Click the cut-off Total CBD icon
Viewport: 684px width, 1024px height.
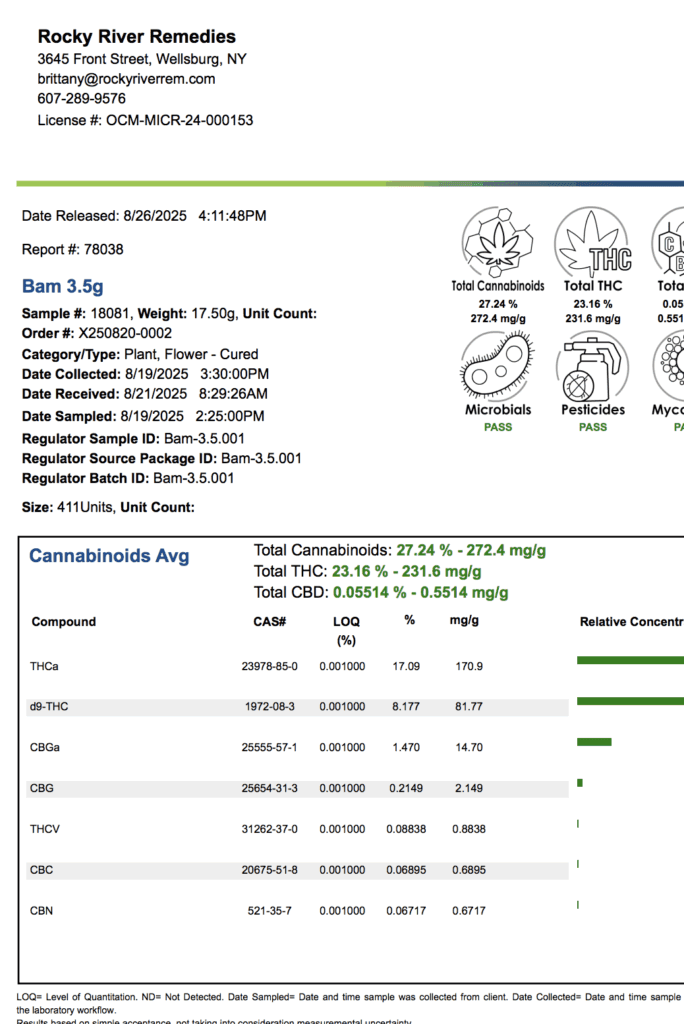click(669, 242)
